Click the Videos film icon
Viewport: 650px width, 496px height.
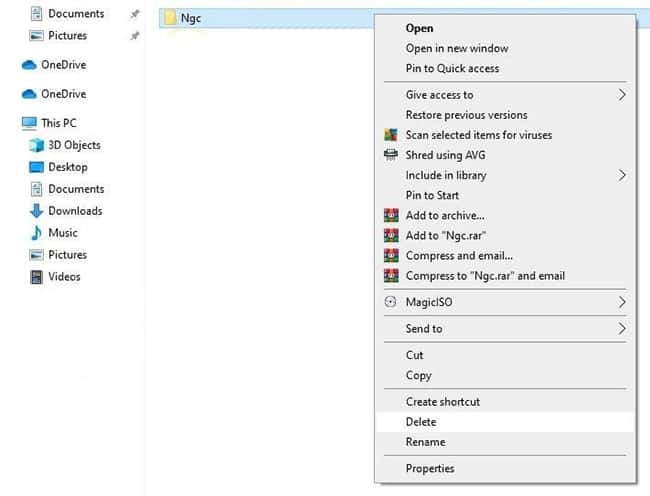pyautogui.click(x=36, y=277)
